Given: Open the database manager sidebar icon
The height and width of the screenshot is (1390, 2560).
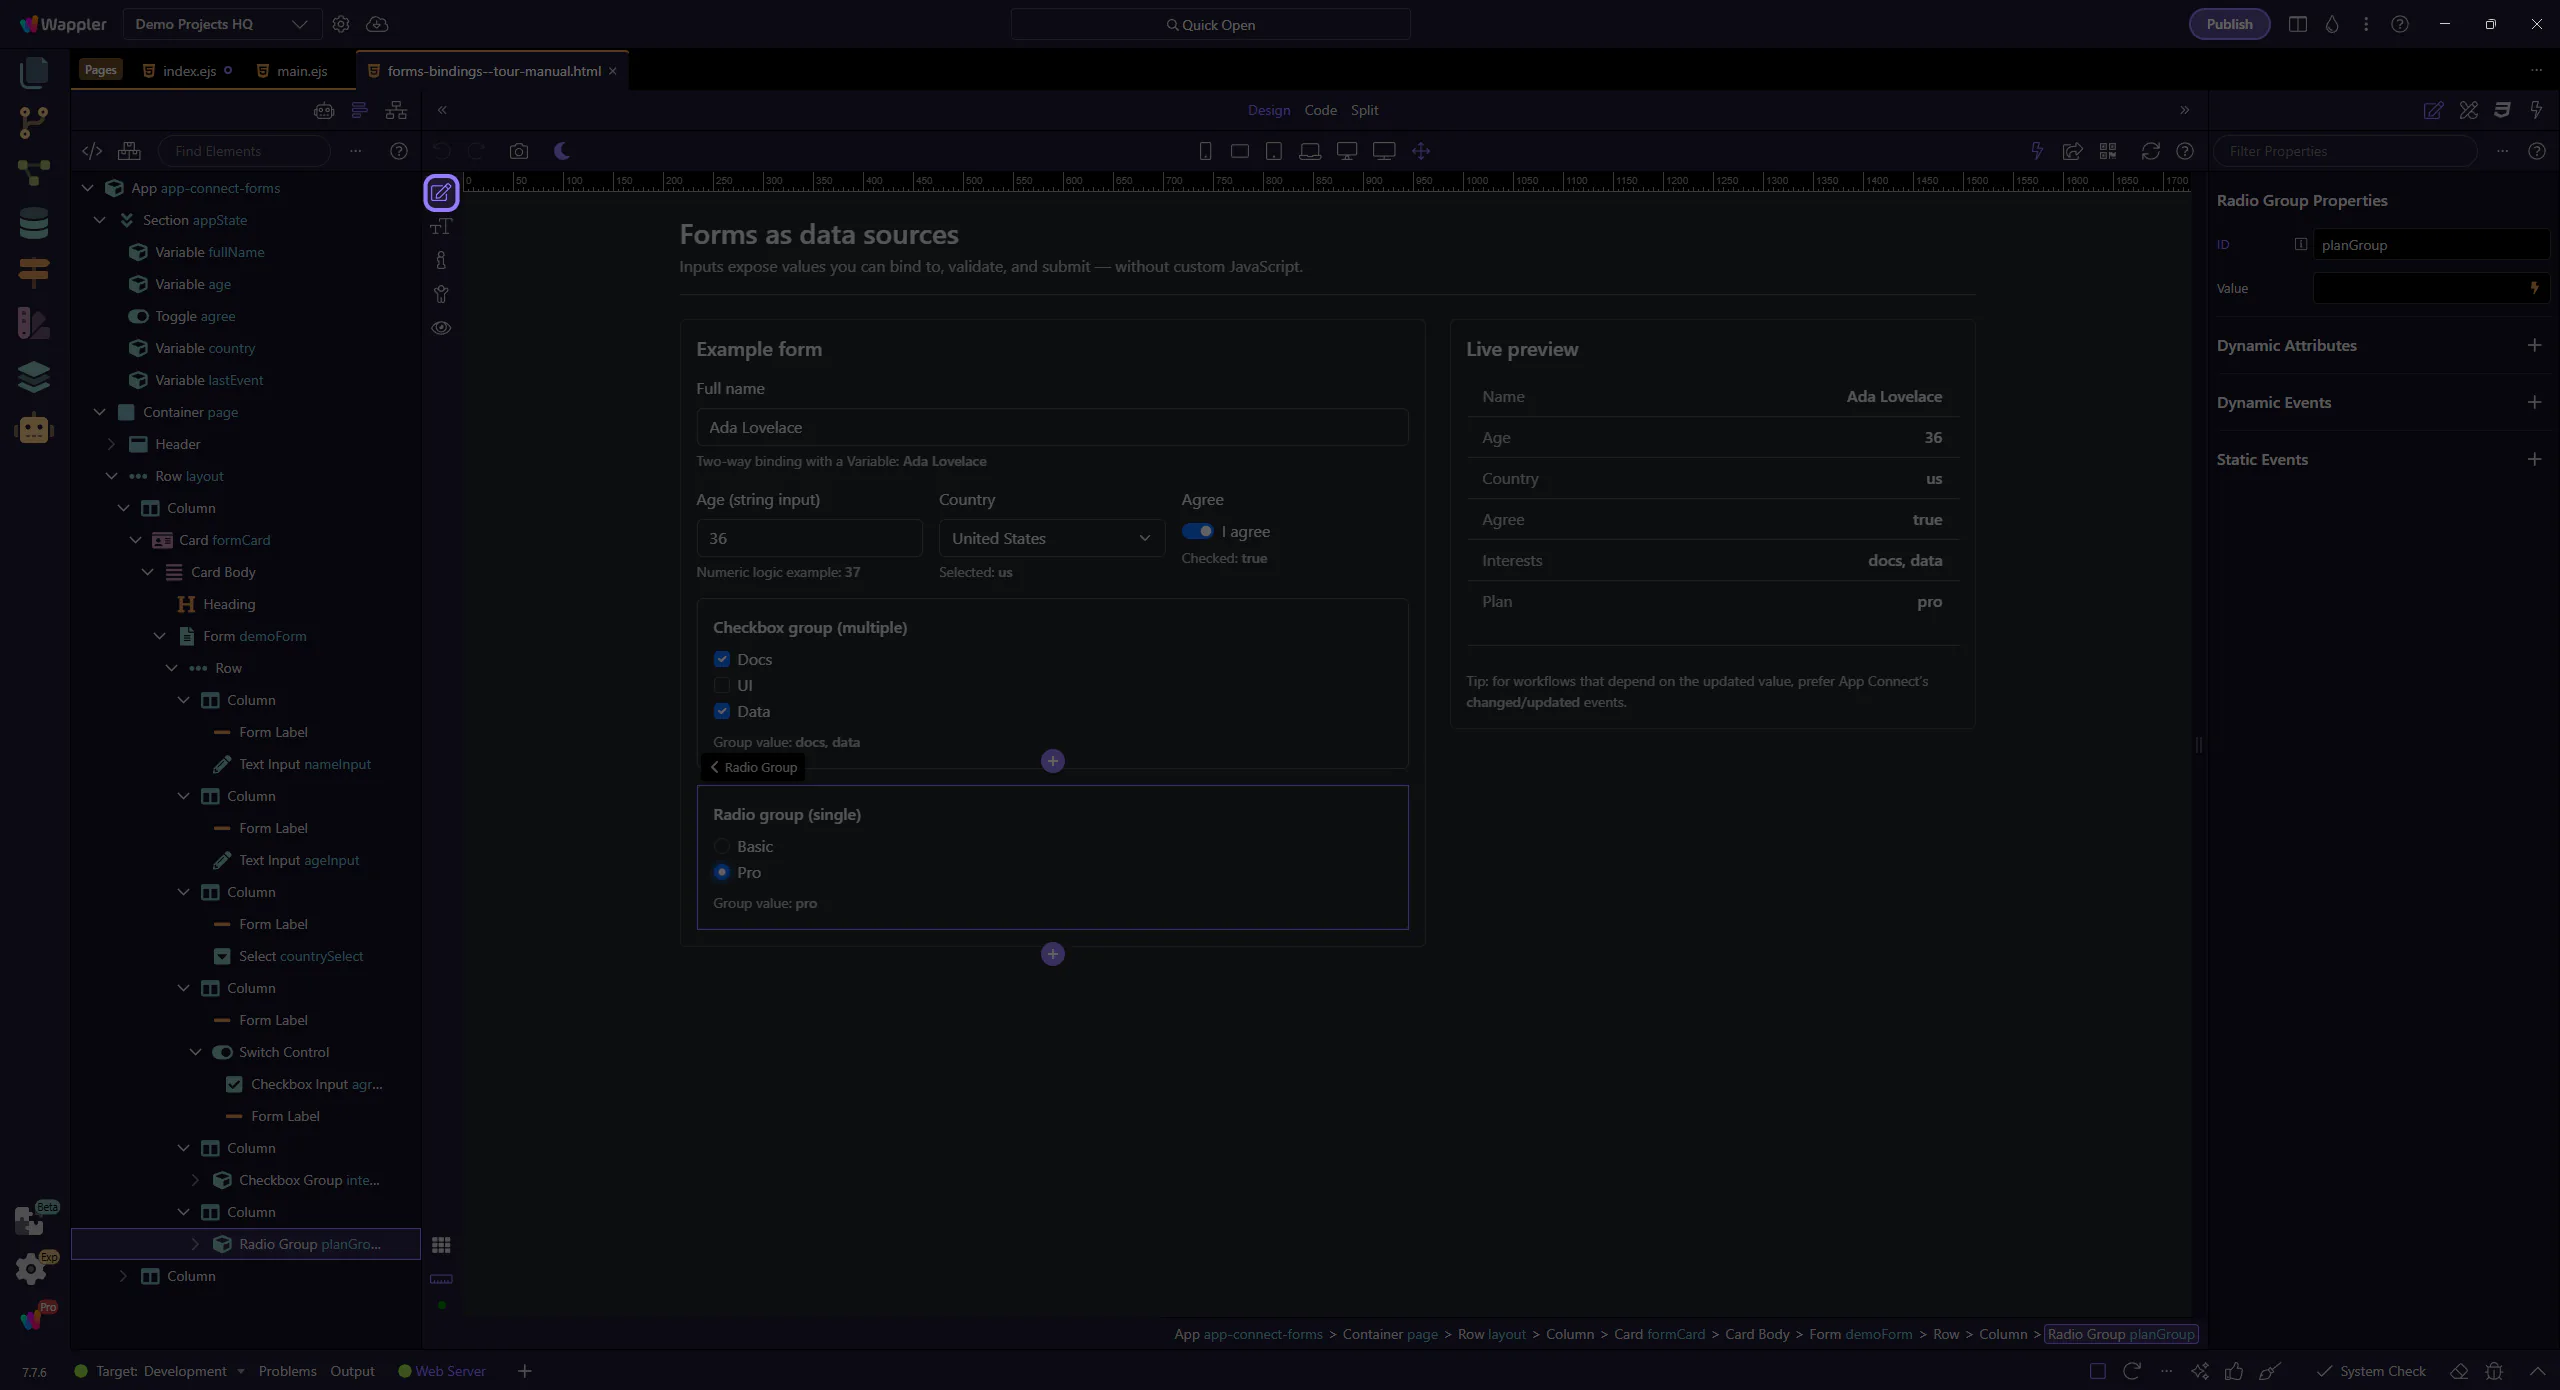Looking at the screenshot, I should click(33, 223).
